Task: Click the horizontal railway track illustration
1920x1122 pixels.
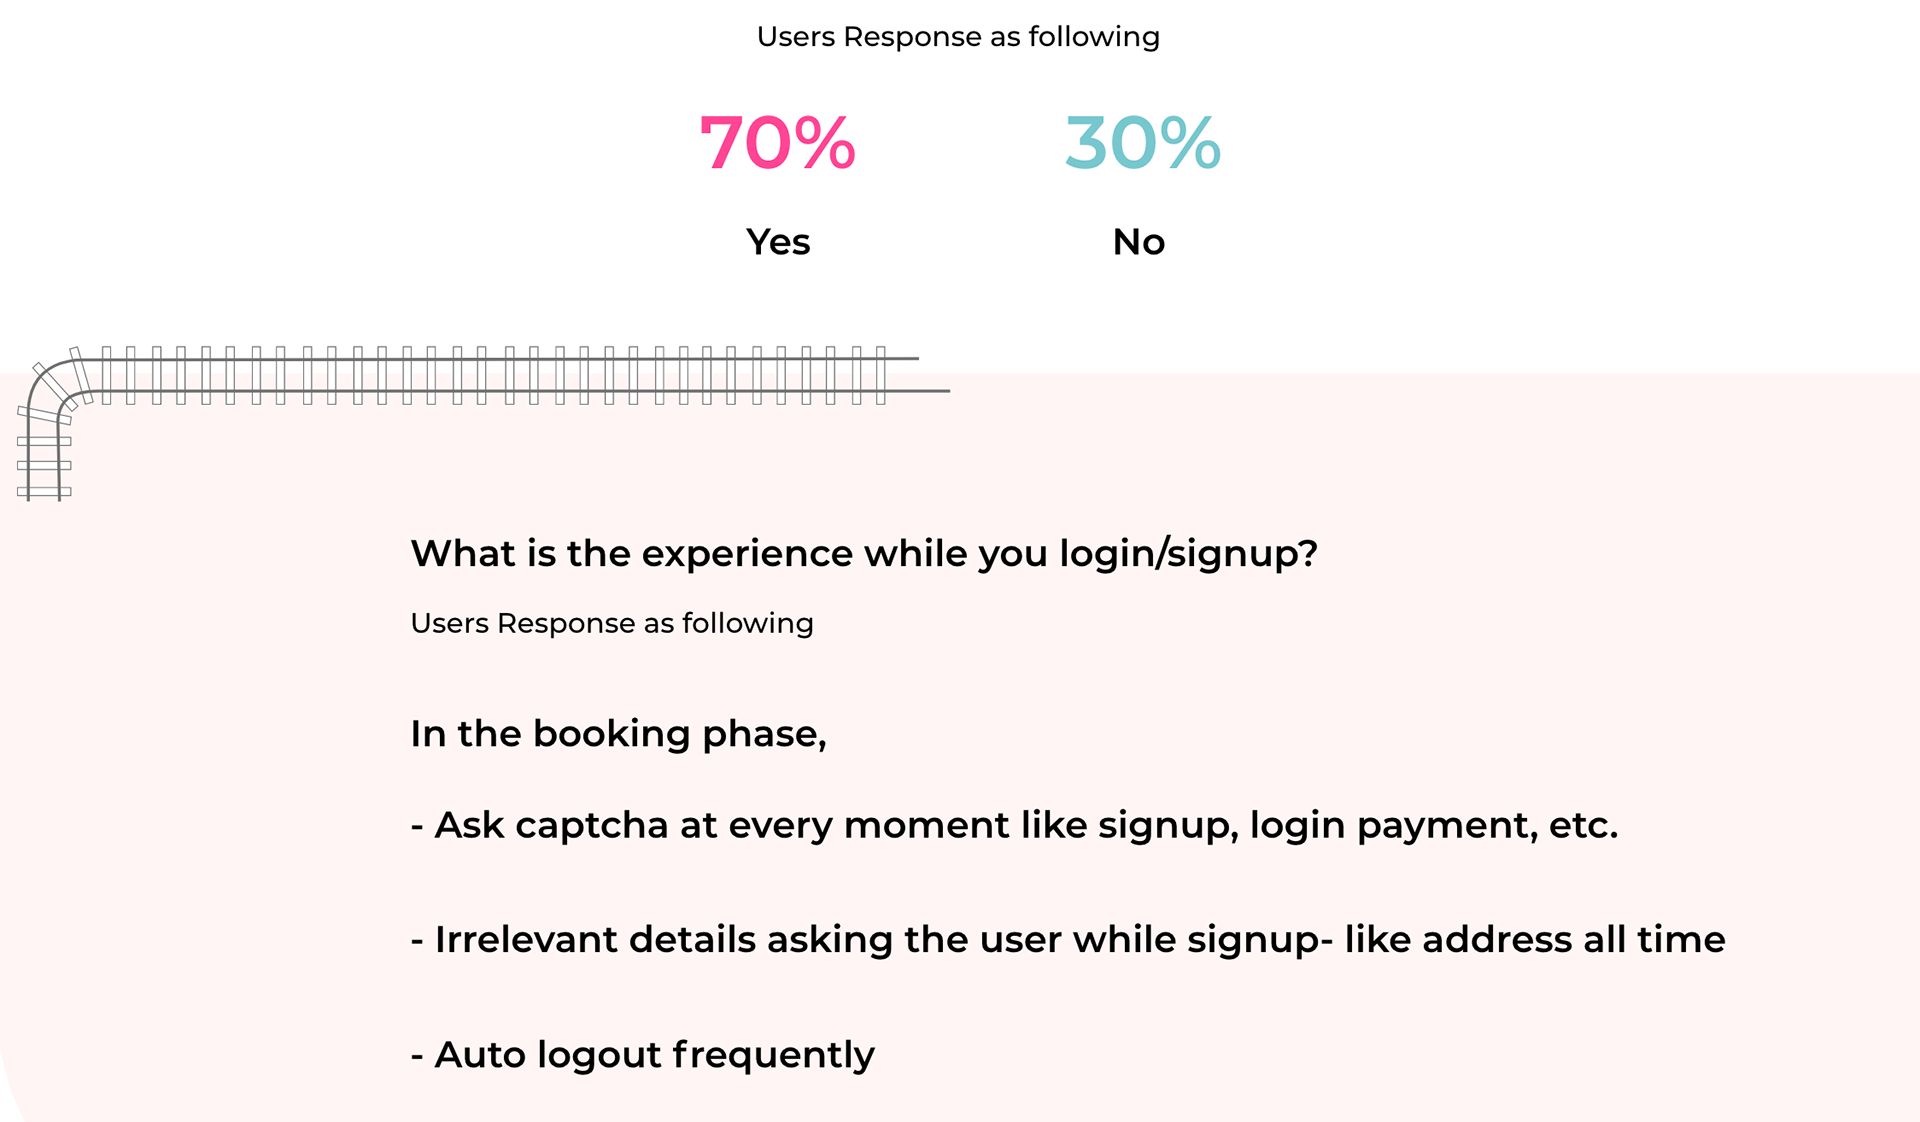Action: coord(510,375)
